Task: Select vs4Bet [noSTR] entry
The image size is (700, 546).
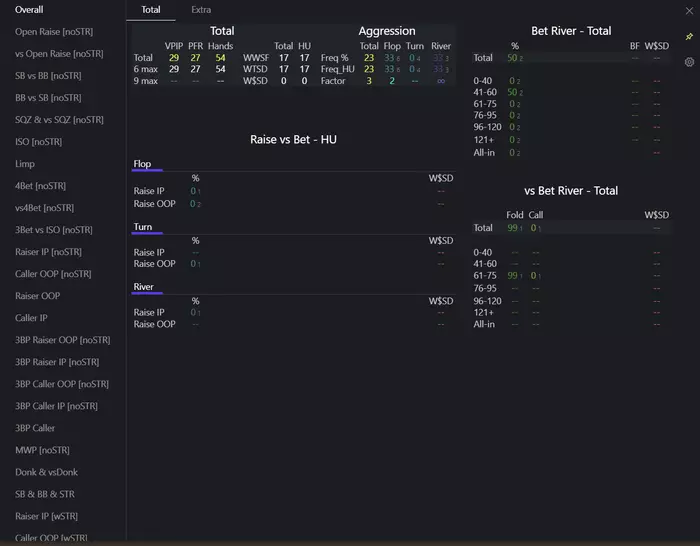Action: point(44,208)
